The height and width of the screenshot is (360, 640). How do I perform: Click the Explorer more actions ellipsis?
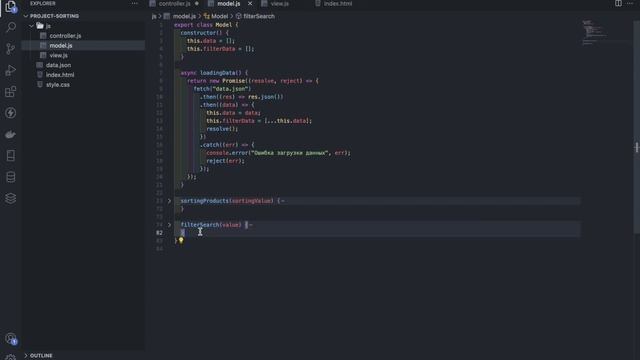(134, 3)
